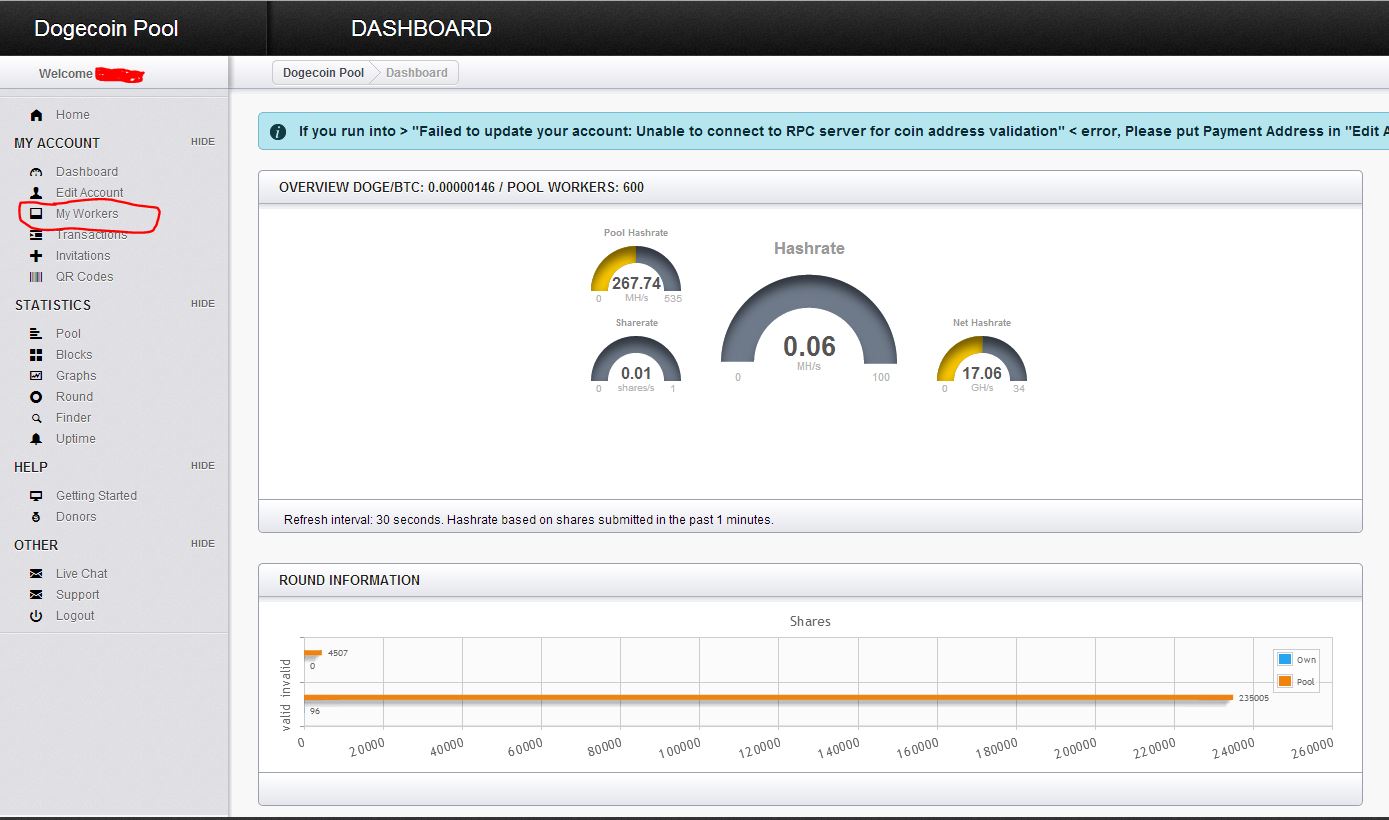Click the Refresh interval footer text
Screen dimensions: 1389x820
point(529,520)
